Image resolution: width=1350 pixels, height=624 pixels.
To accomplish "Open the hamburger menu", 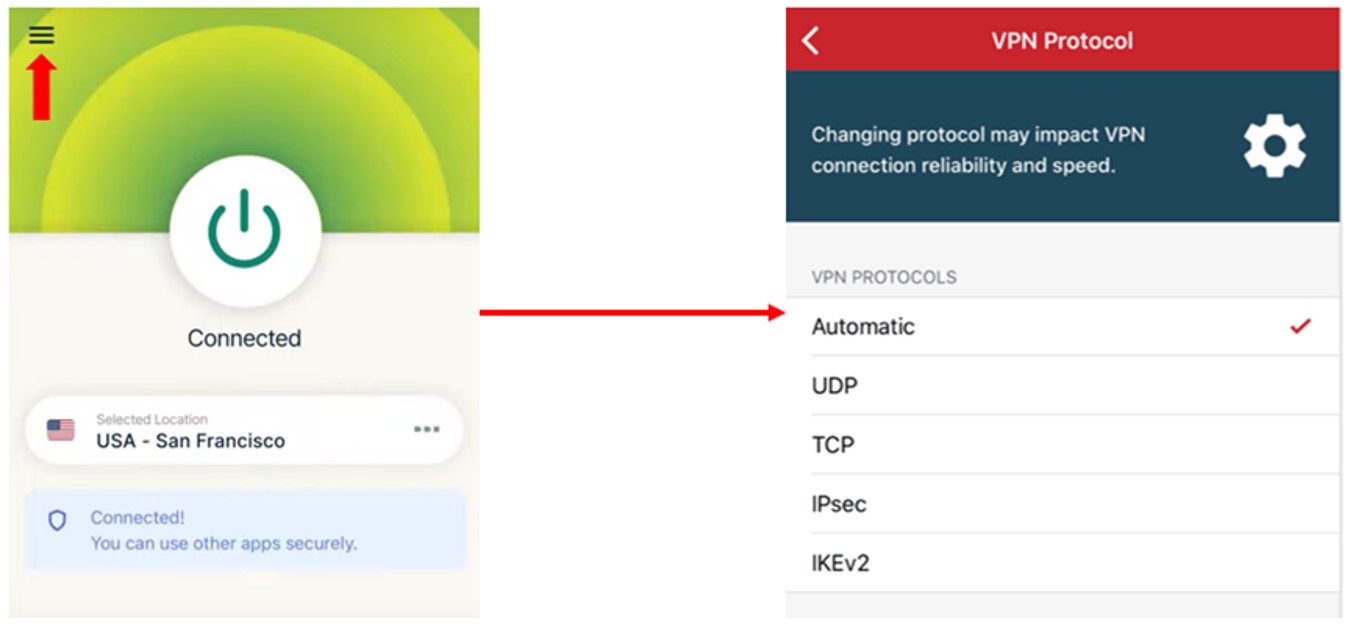I will point(43,36).
